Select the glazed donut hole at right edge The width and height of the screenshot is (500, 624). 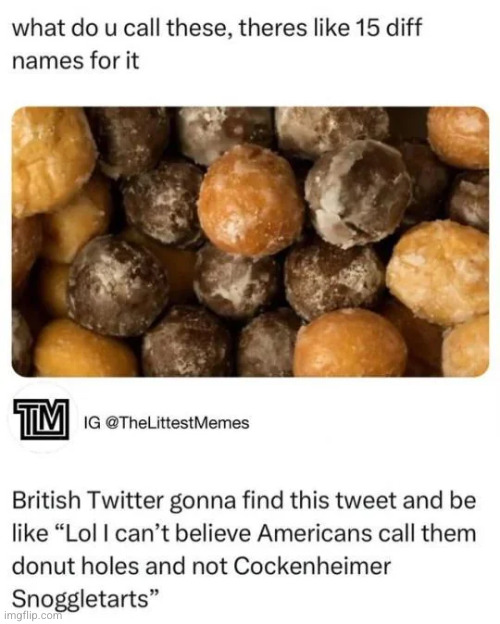(438, 272)
